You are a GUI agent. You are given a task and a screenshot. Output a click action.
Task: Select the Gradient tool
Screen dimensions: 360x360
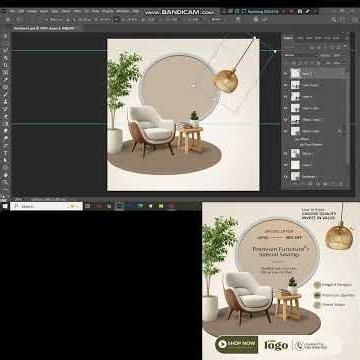pyautogui.click(x=6, y=123)
